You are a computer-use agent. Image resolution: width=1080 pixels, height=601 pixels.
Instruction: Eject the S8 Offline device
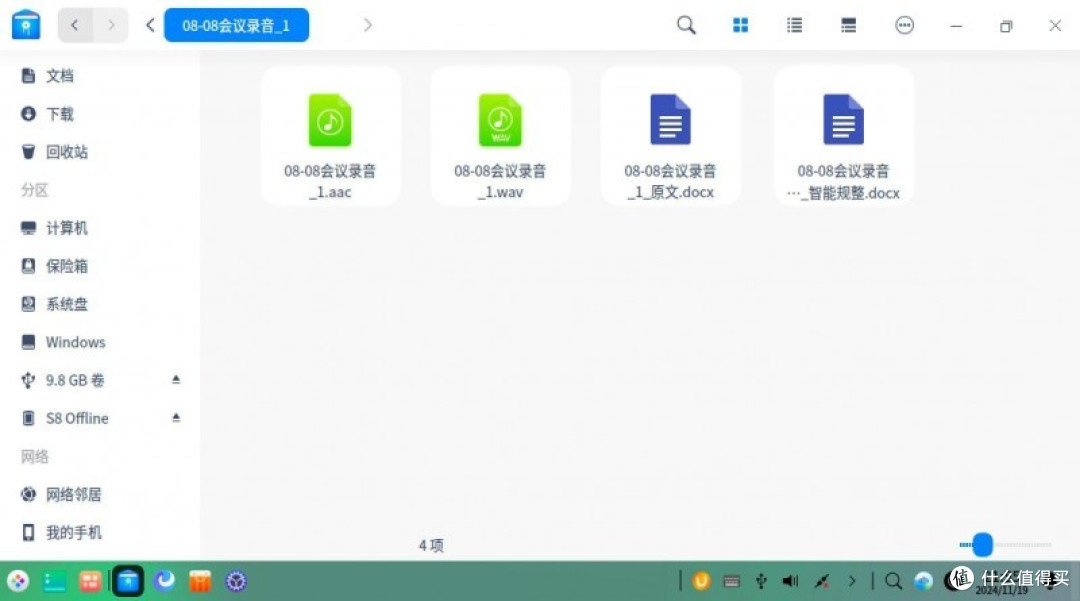tap(176, 417)
